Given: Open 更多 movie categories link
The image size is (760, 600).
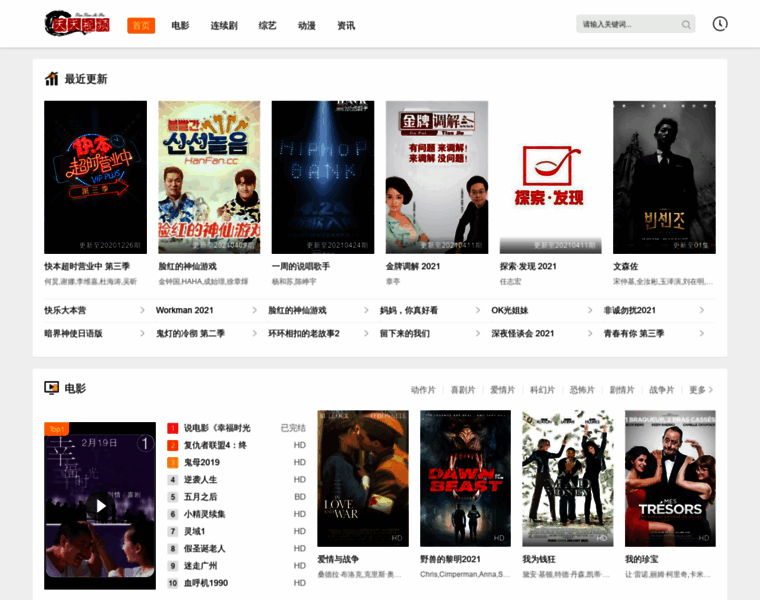Looking at the screenshot, I should coord(701,390).
